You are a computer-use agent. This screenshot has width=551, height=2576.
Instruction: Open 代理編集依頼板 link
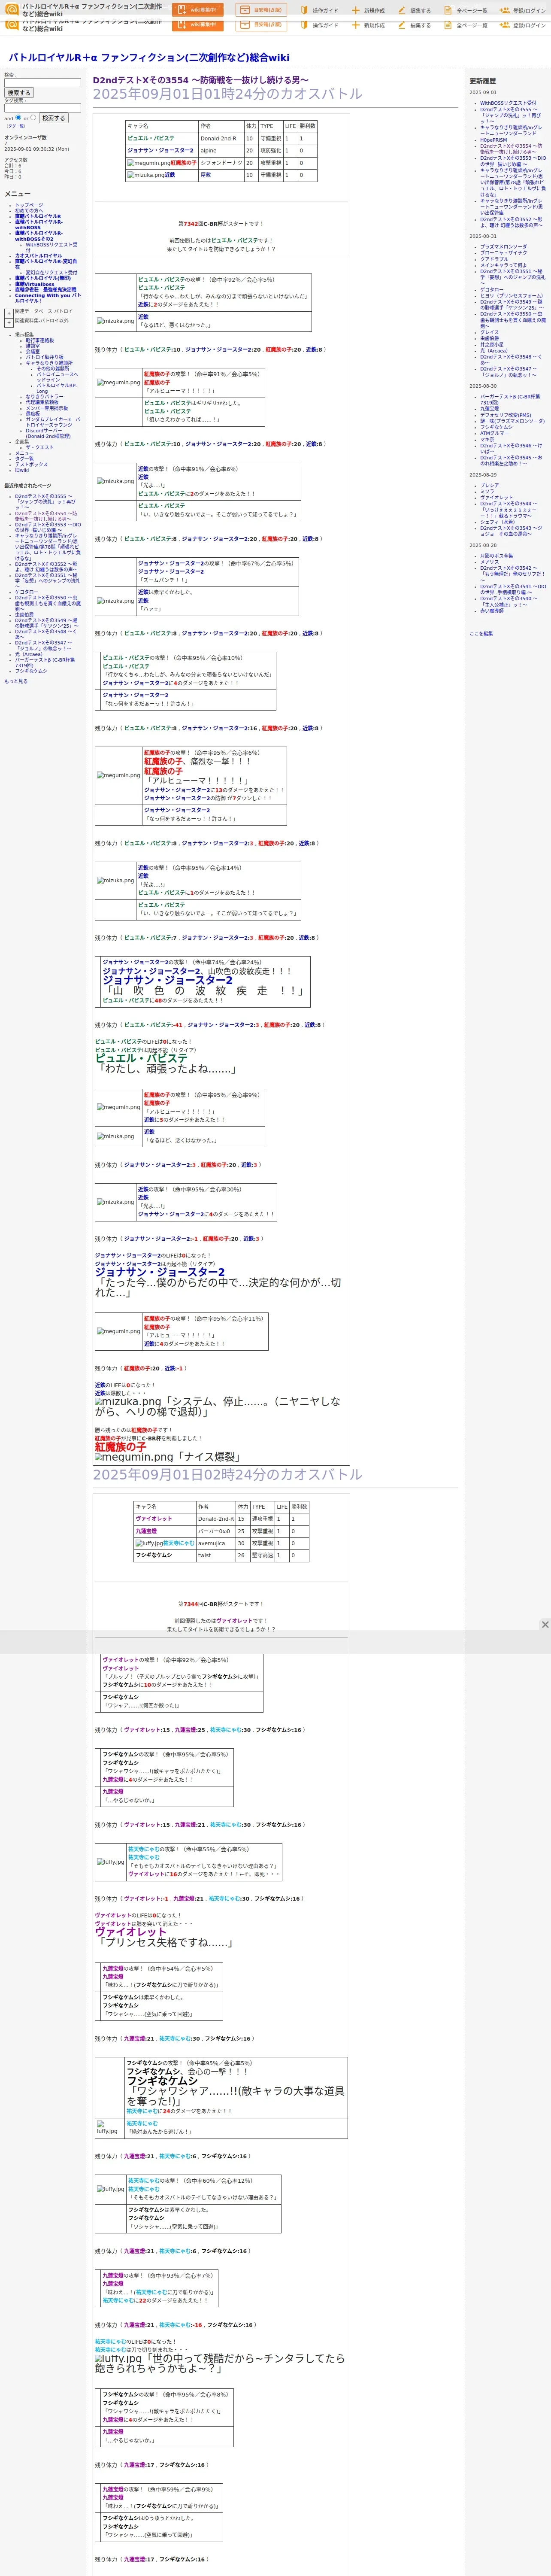42,402
